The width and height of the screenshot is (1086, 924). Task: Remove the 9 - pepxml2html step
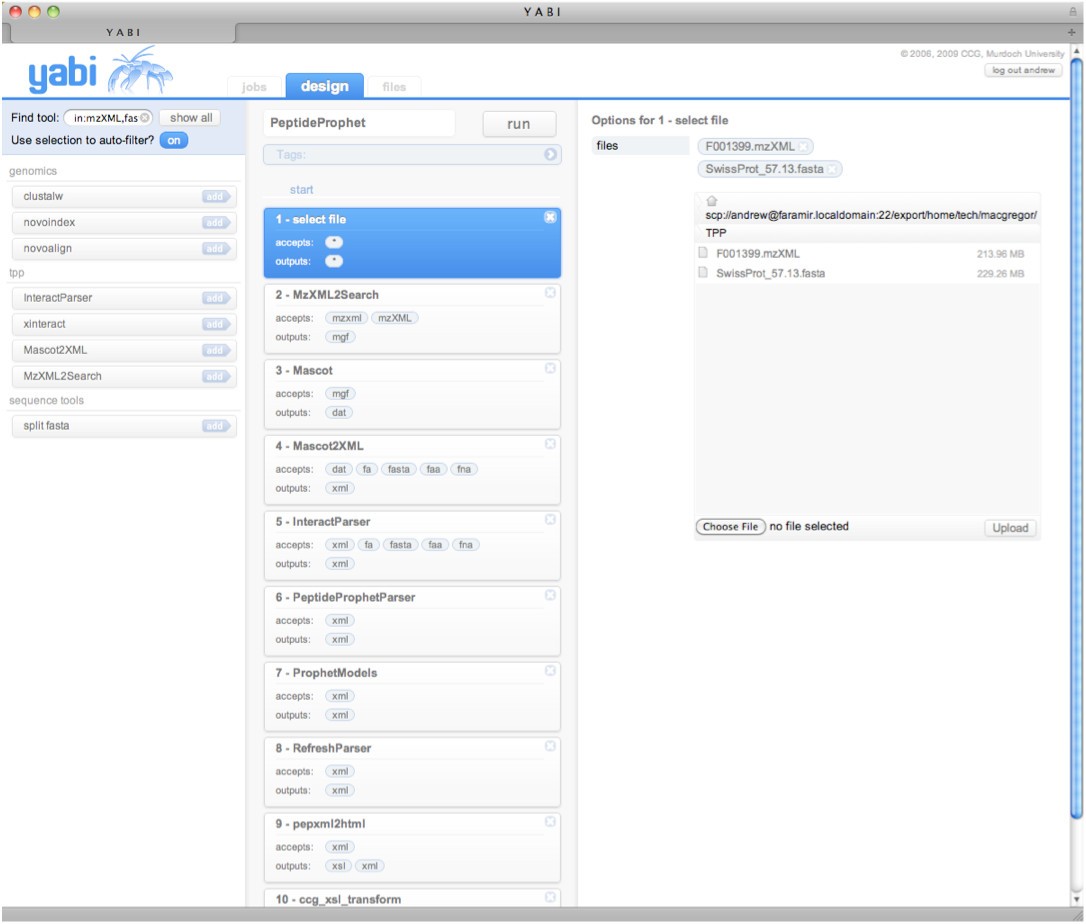550,821
